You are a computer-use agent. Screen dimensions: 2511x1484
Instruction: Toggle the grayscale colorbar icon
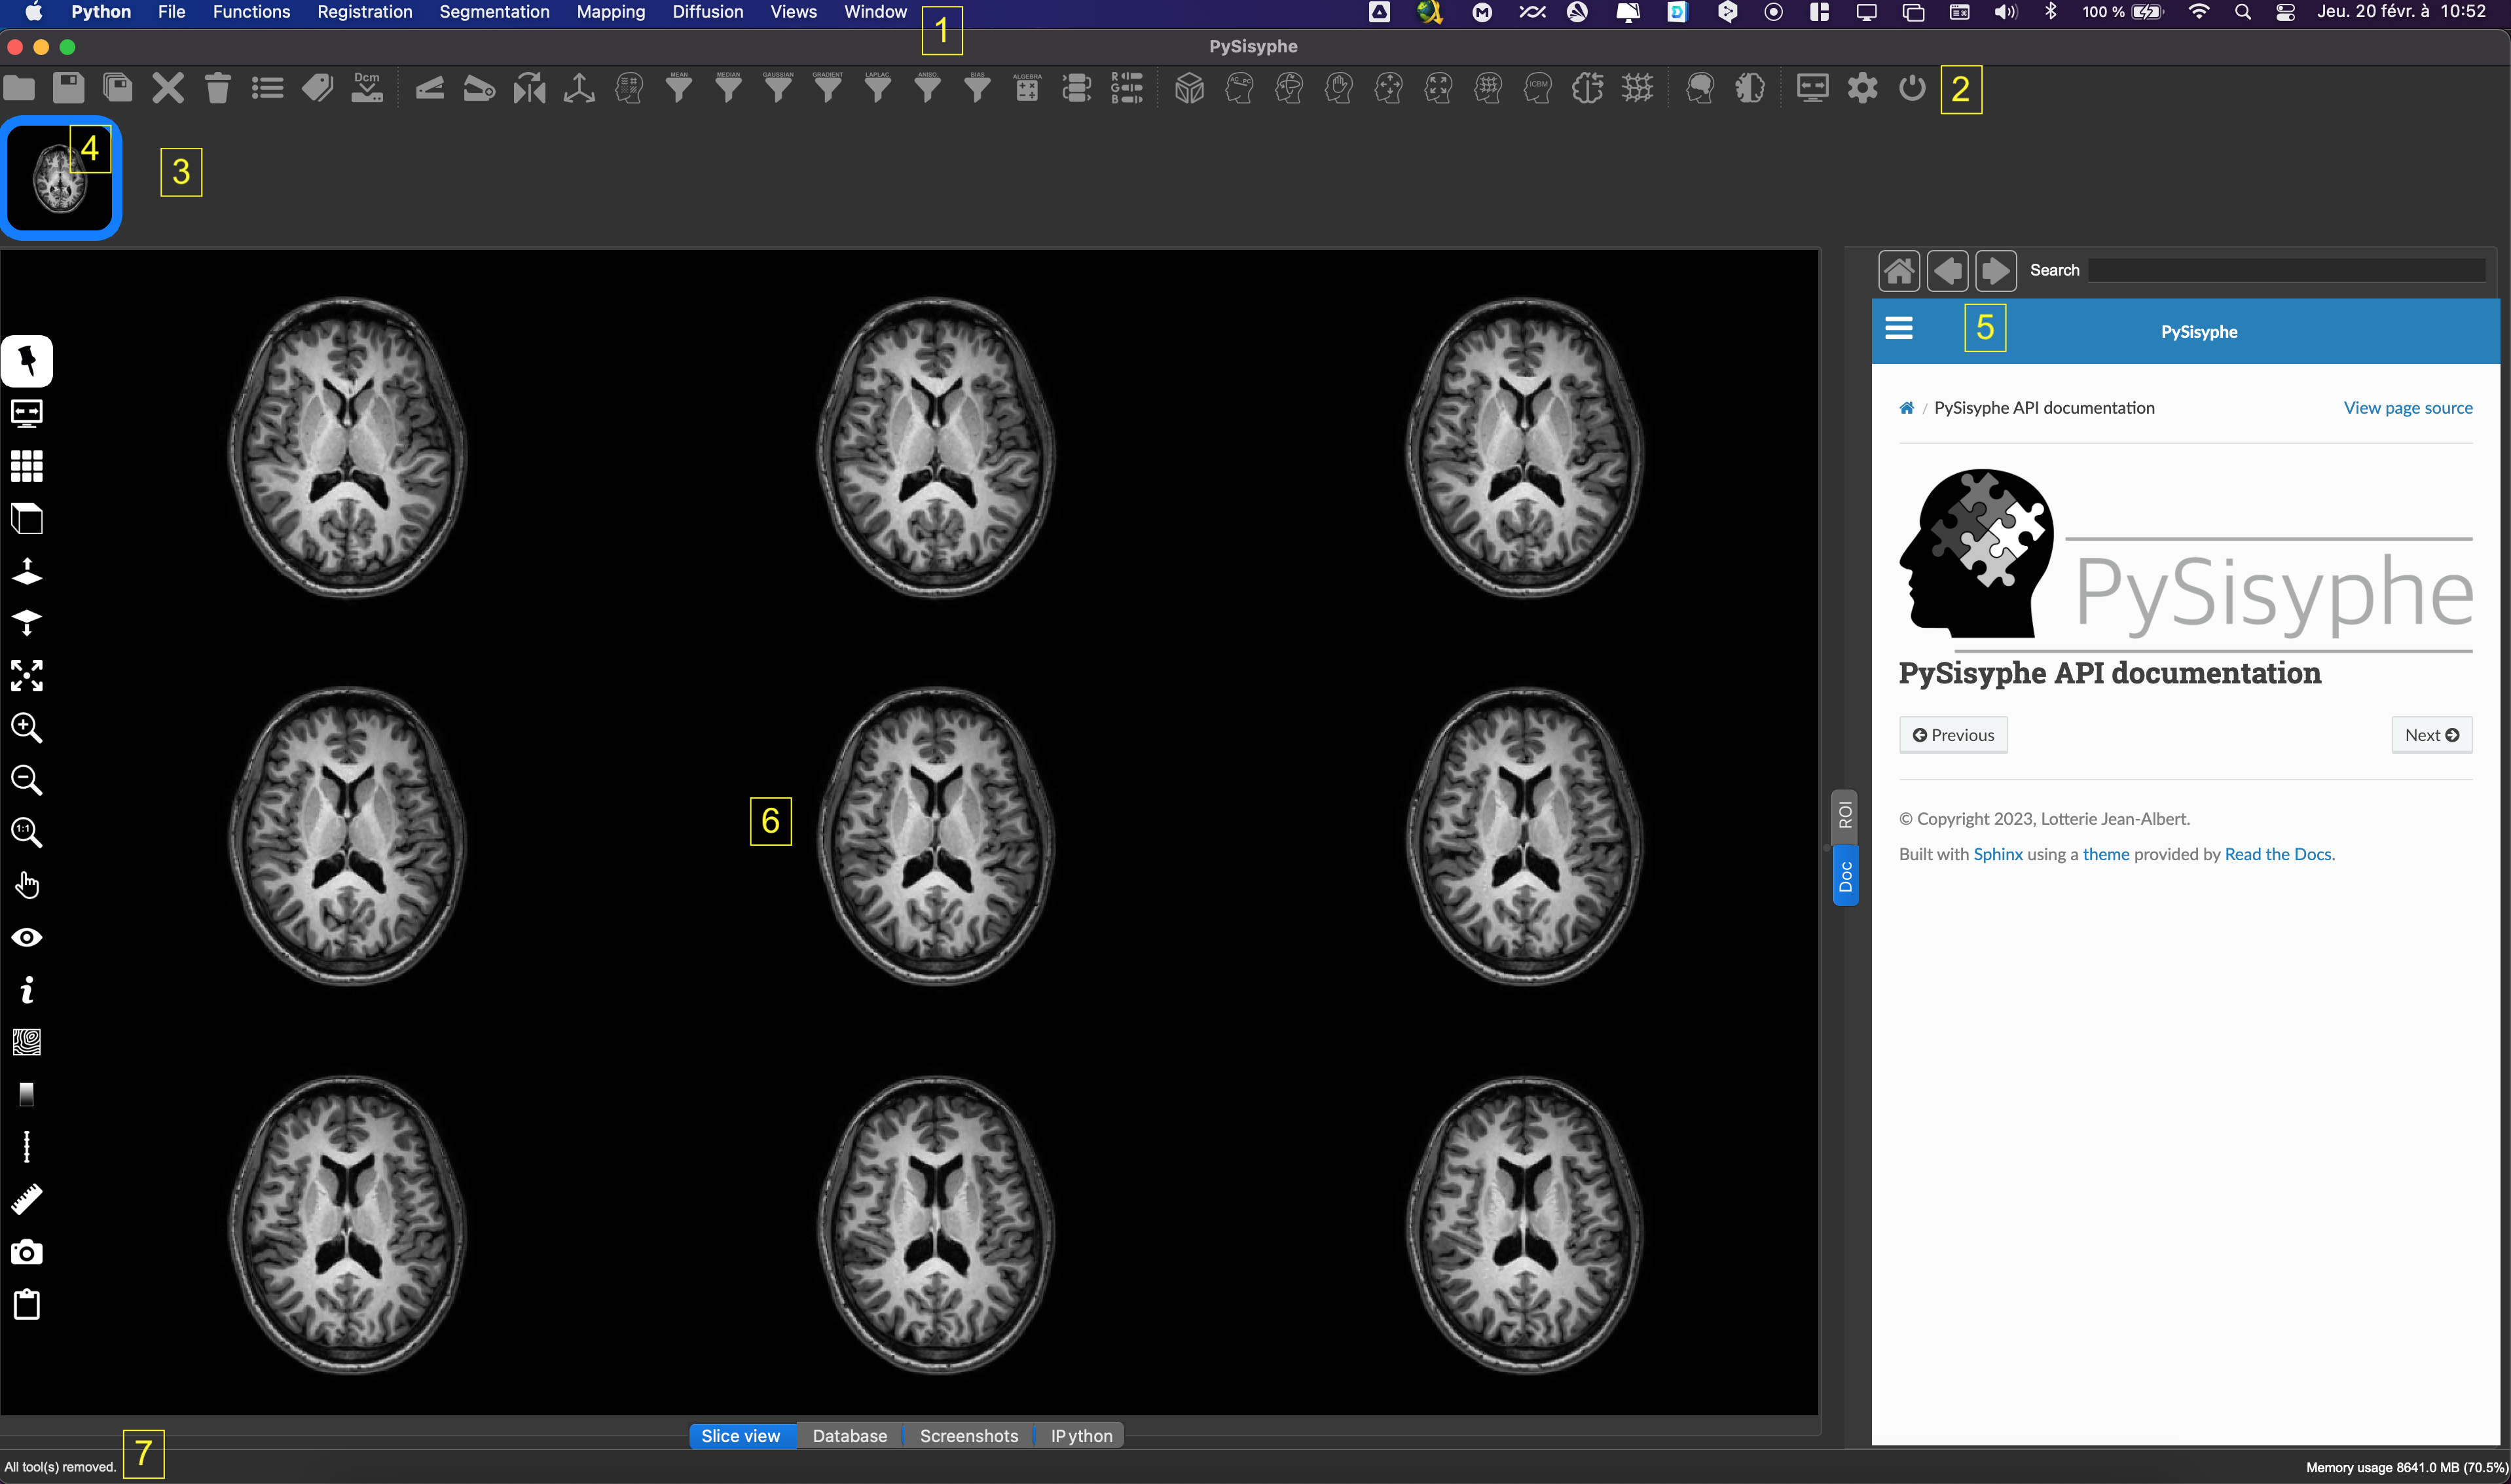click(27, 1094)
